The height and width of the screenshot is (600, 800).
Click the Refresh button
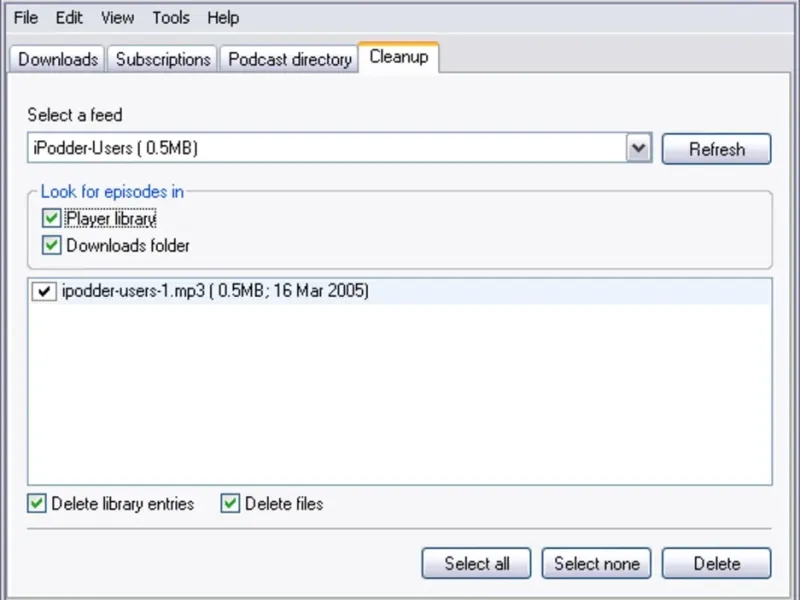point(716,149)
